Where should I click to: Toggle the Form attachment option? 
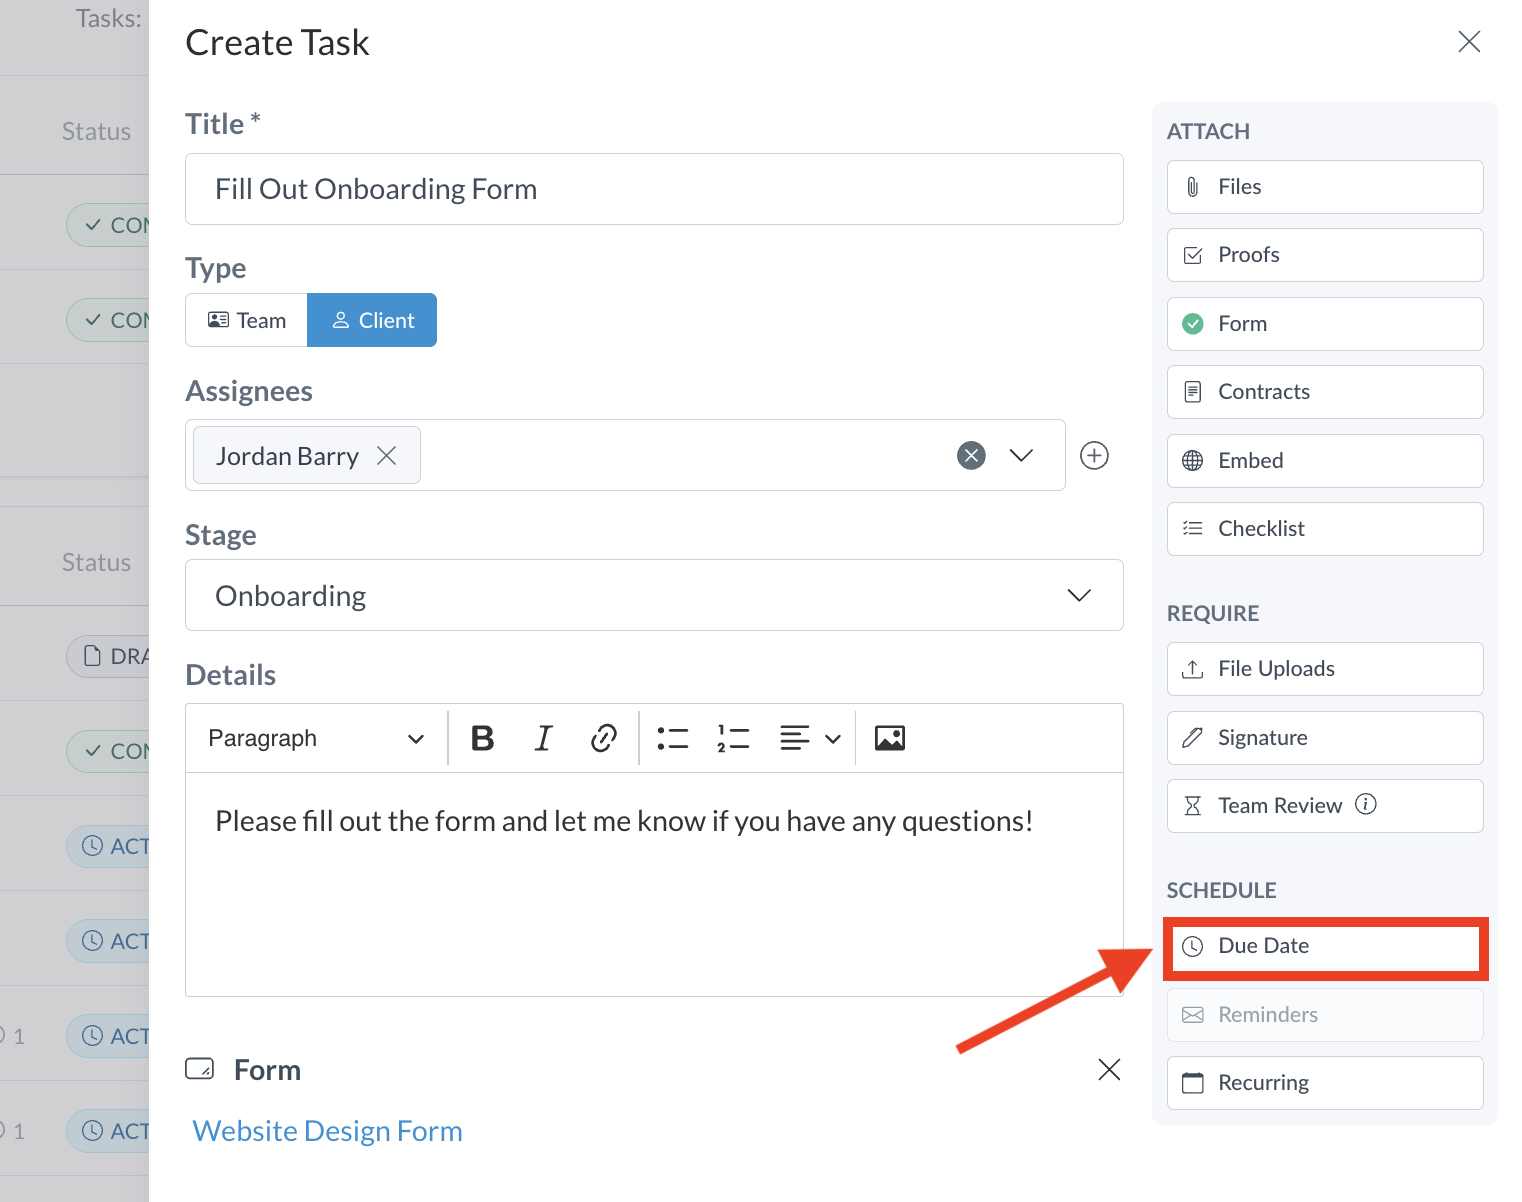[x=1324, y=324]
